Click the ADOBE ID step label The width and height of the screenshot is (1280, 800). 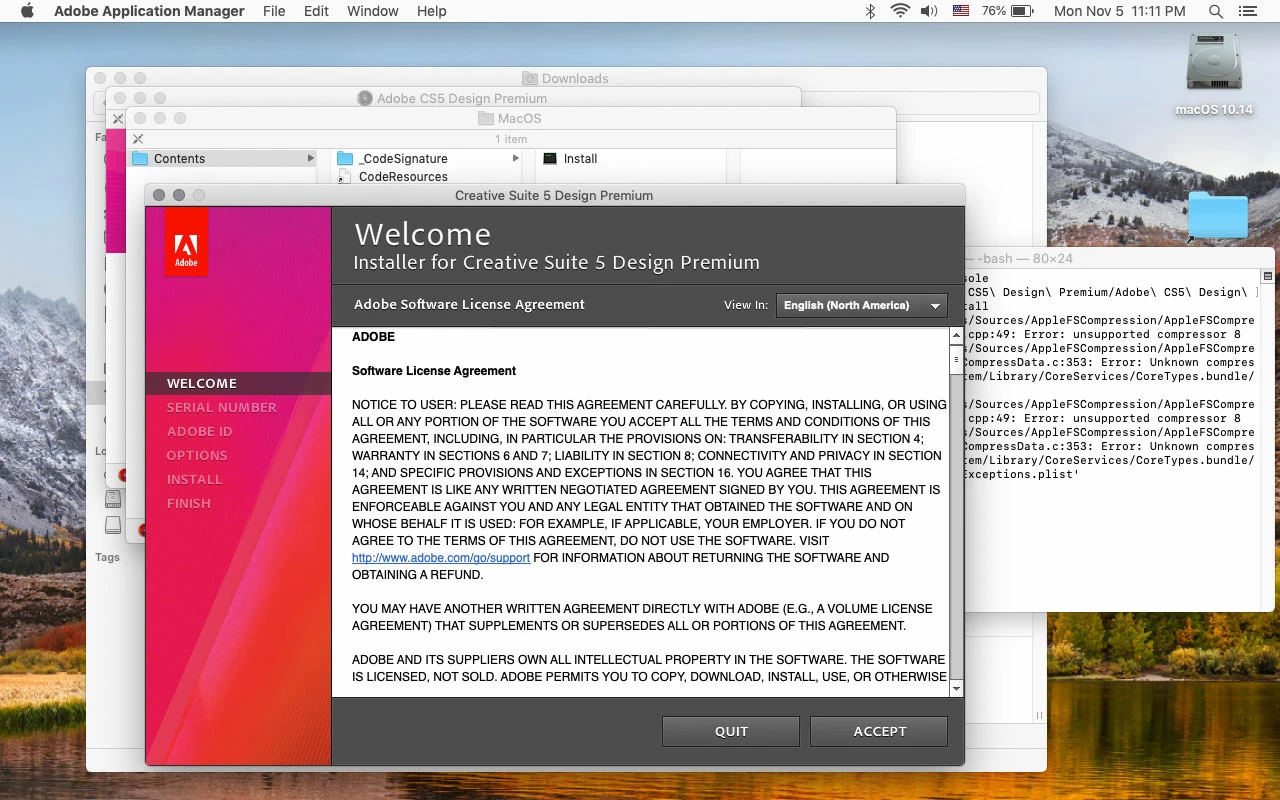(200, 431)
